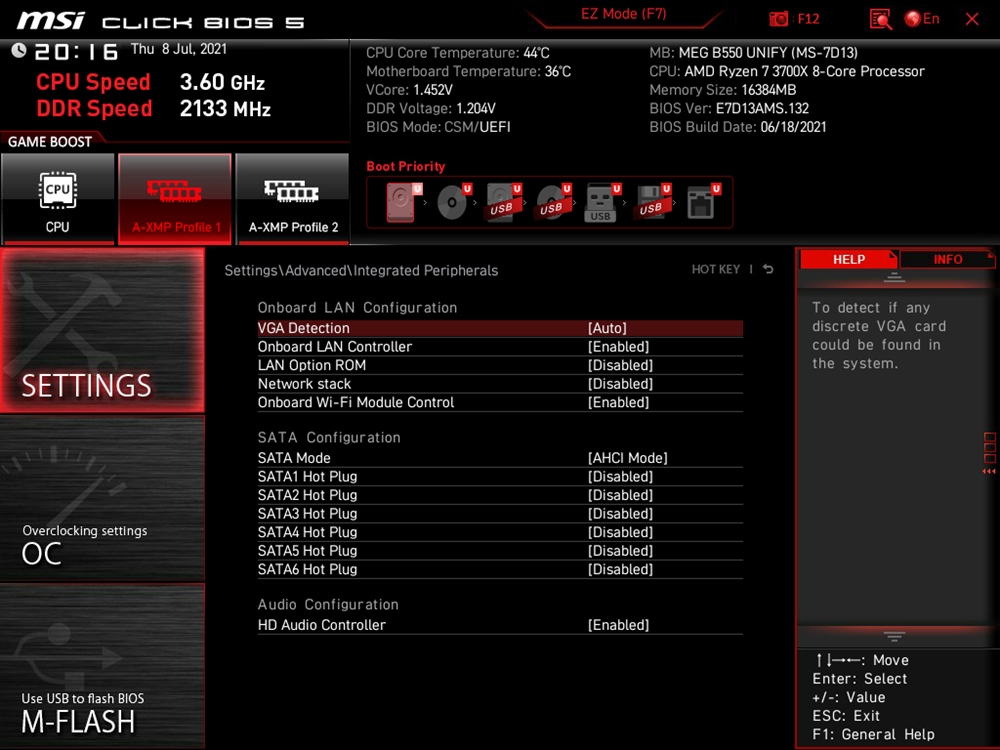
Task: Click the side panel arrows tab at right edge
Action: pyautogui.click(x=989, y=453)
